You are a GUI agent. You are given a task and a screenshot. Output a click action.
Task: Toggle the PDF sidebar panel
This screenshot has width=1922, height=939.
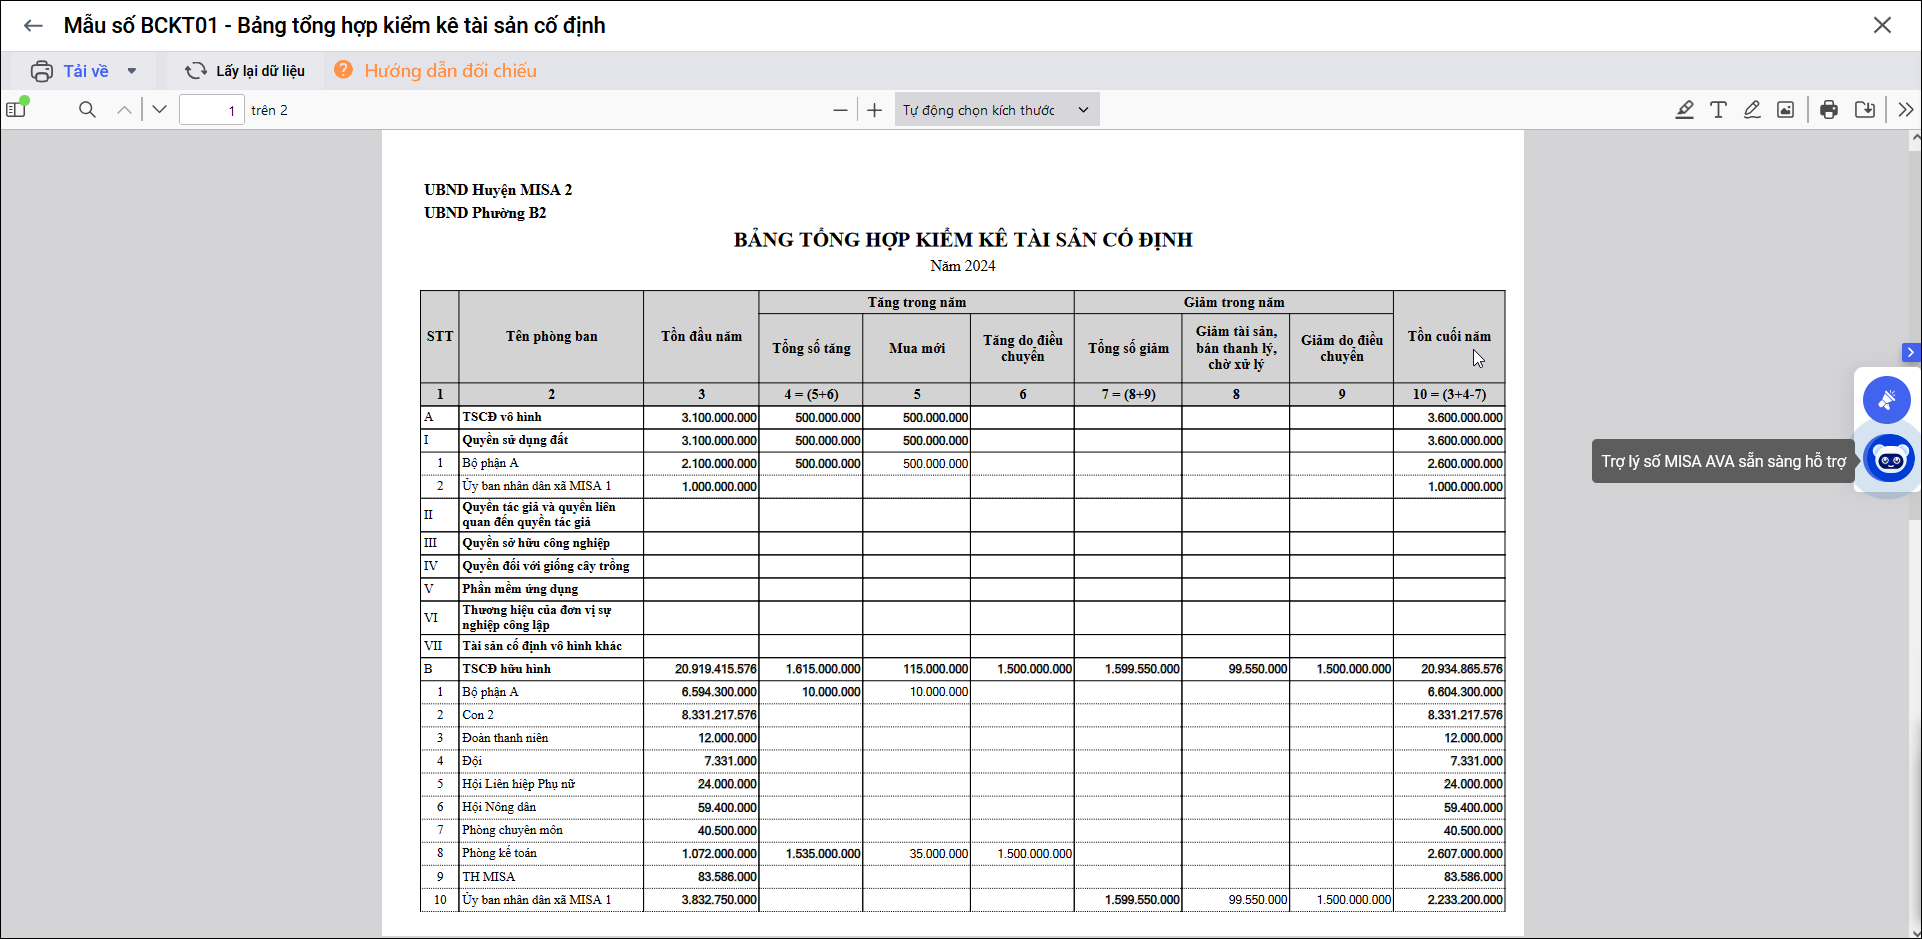(17, 109)
